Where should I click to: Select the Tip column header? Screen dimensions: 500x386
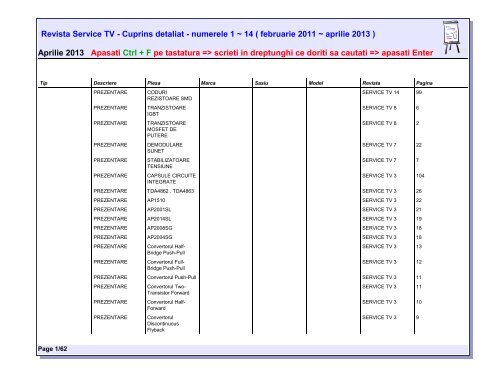43,83
